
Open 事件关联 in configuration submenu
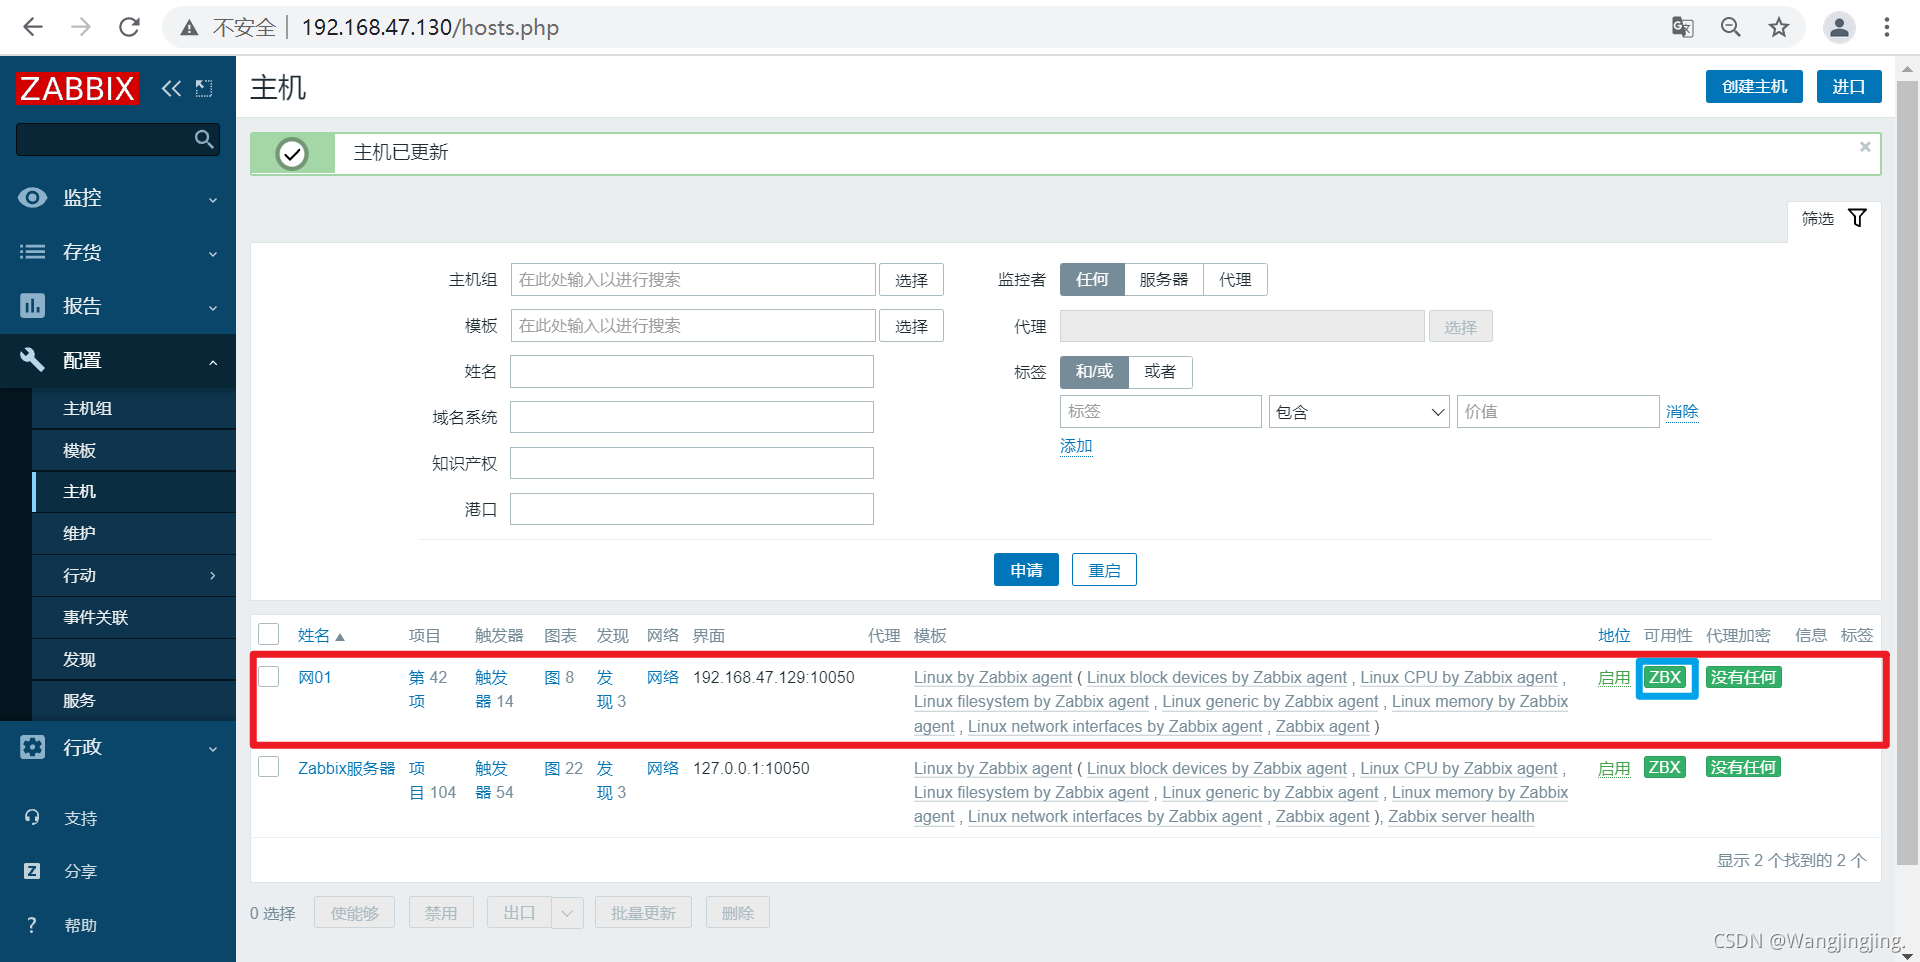[x=134, y=617]
